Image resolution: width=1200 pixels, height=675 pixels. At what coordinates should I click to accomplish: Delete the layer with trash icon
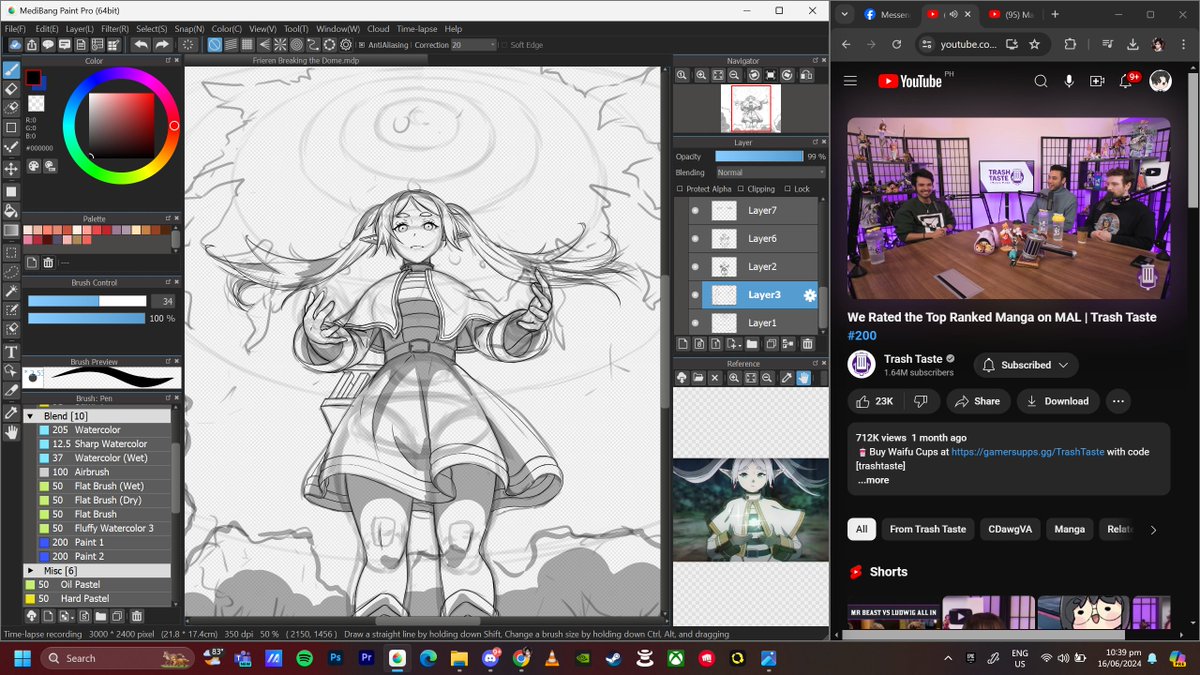coord(807,344)
